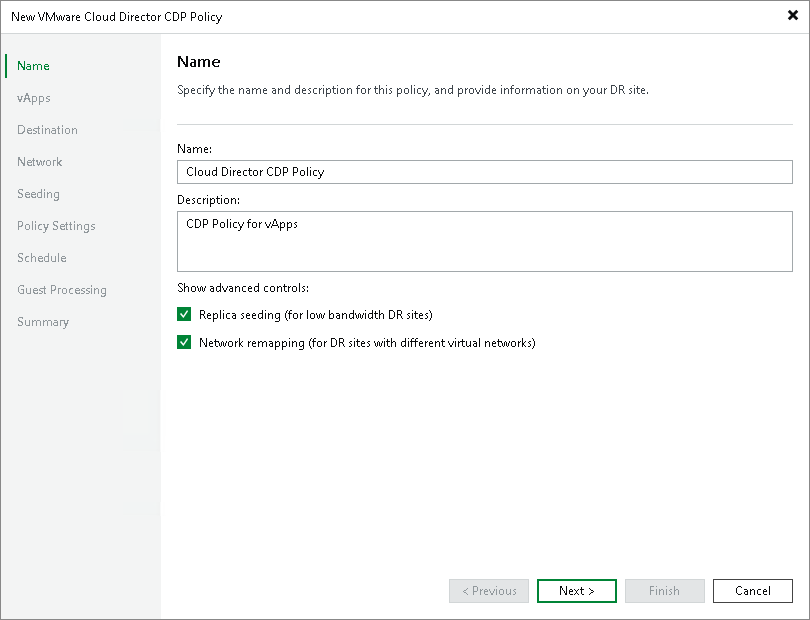Screen dimensions: 810x620
Task: Uncheck the Replica seeding checkbox
Action: tap(184, 314)
